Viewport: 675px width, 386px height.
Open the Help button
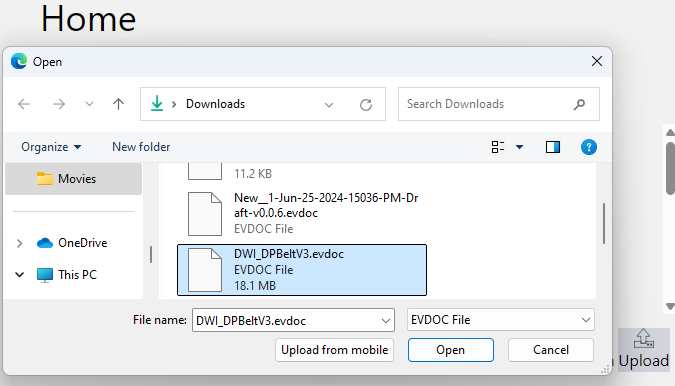[588, 147]
